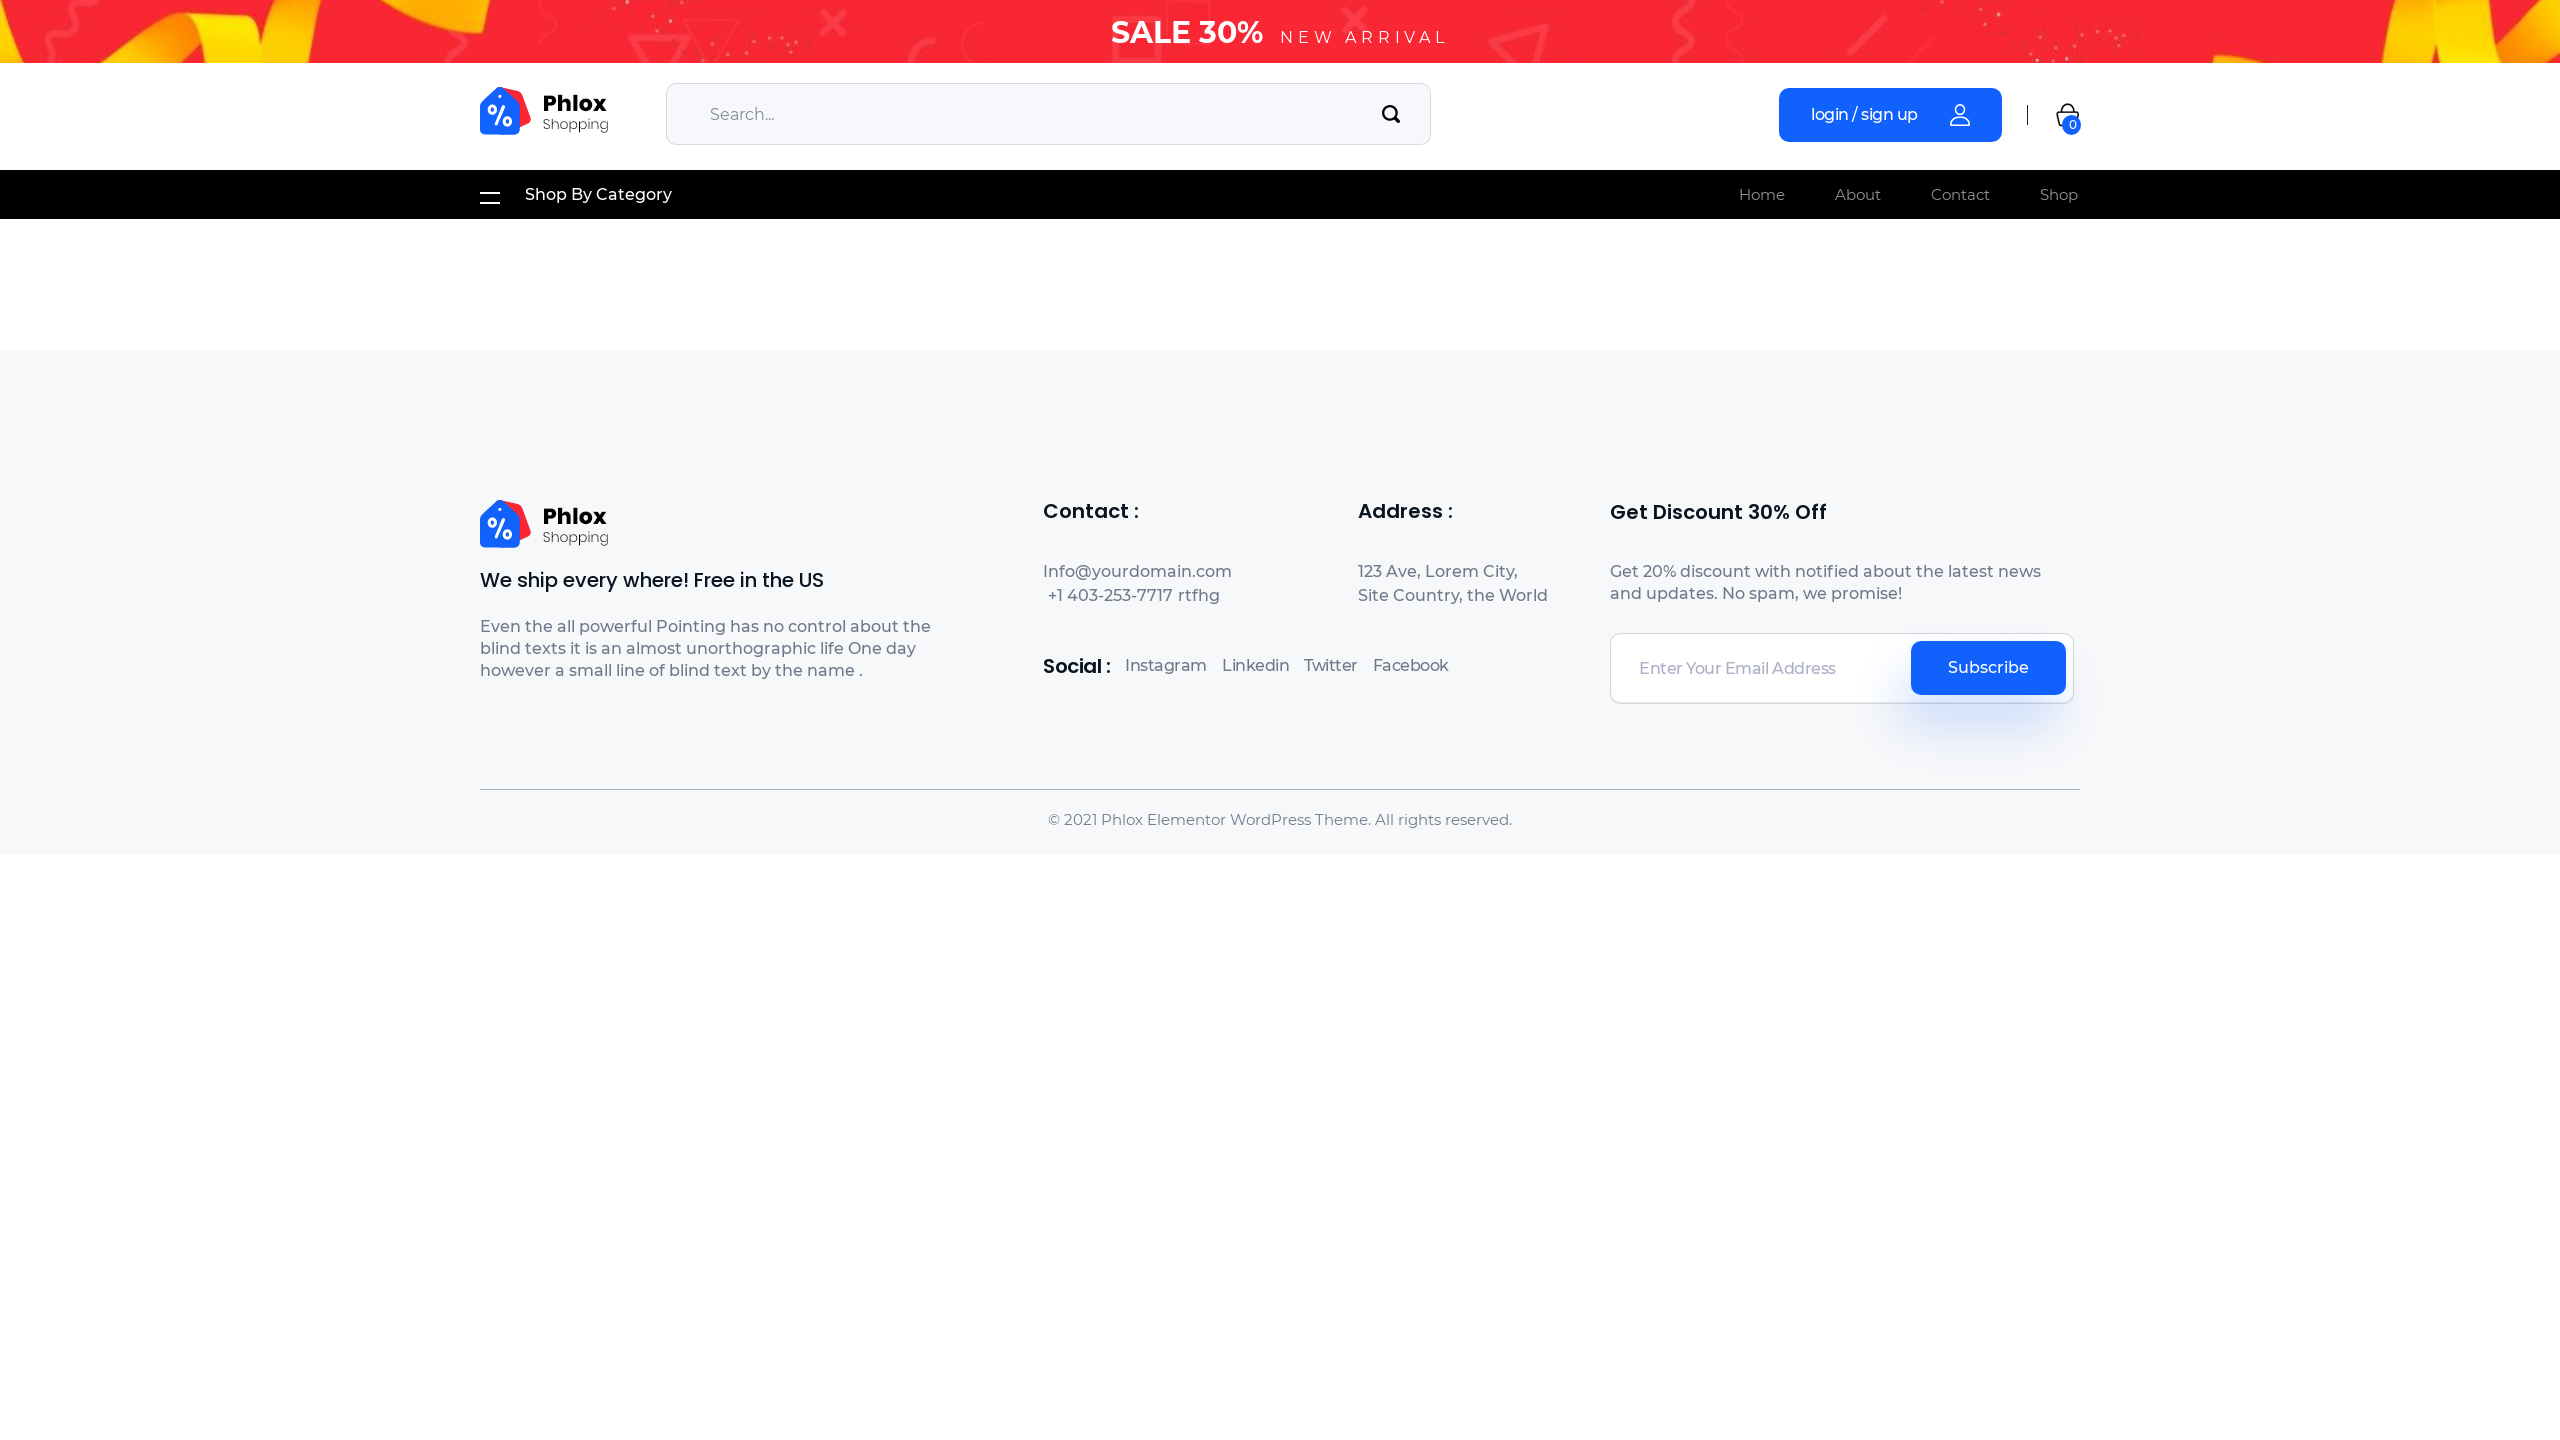Viewport: 2560px width, 1440px height.
Task: Visit the Twitter social link
Action: (1329, 666)
